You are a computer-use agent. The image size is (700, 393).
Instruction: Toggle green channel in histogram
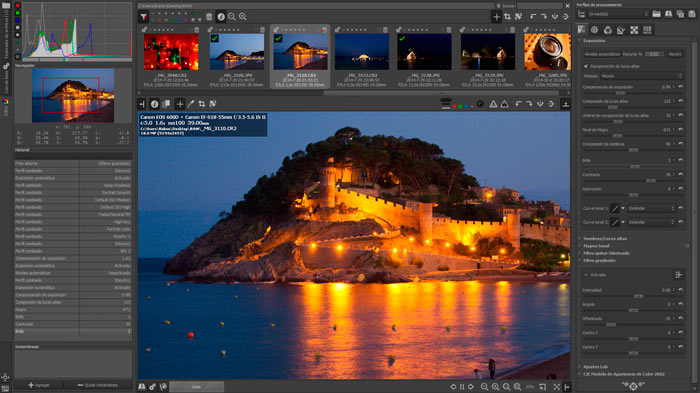coord(17,13)
